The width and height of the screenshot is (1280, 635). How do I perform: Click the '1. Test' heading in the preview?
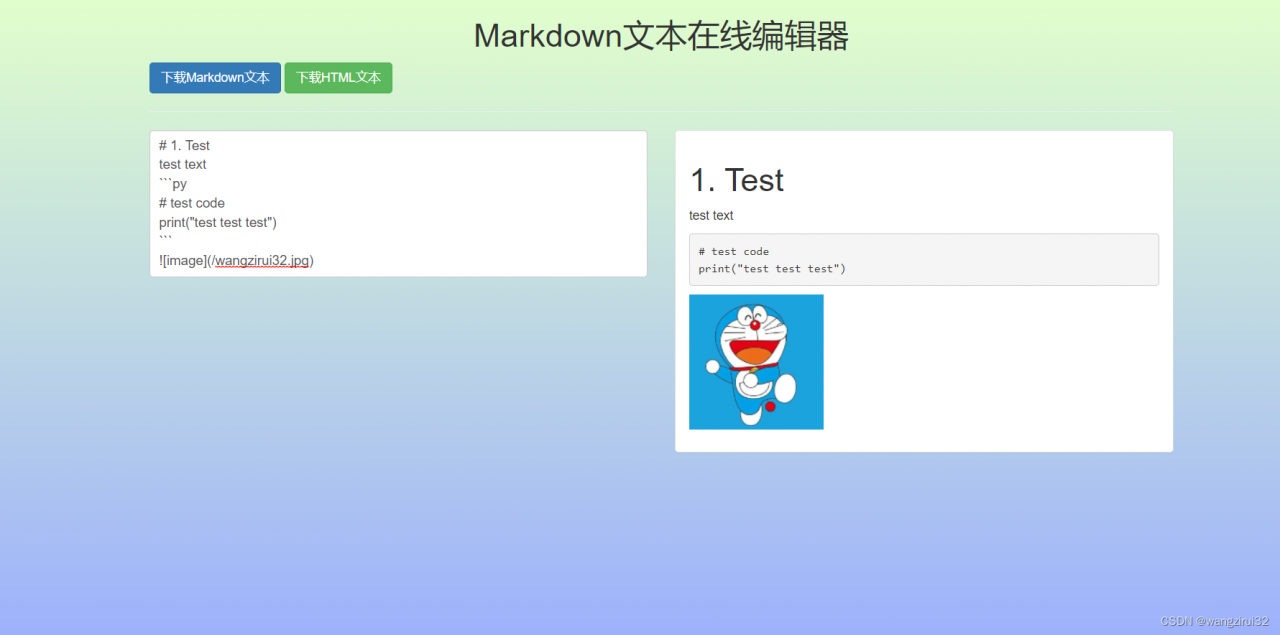(x=736, y=180)
